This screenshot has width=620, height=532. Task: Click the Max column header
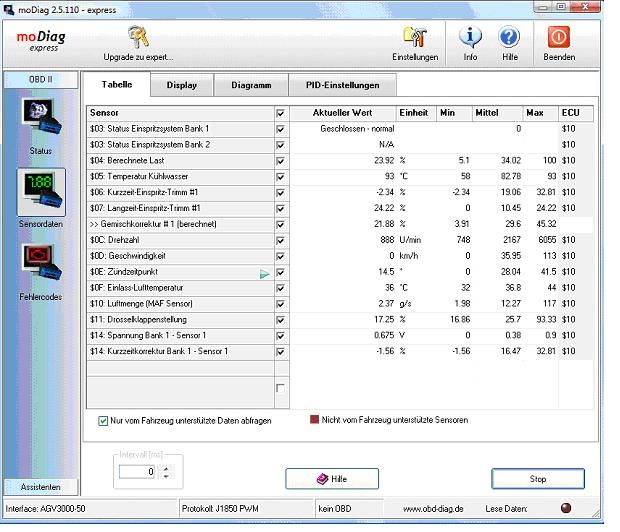pos(540,113)
